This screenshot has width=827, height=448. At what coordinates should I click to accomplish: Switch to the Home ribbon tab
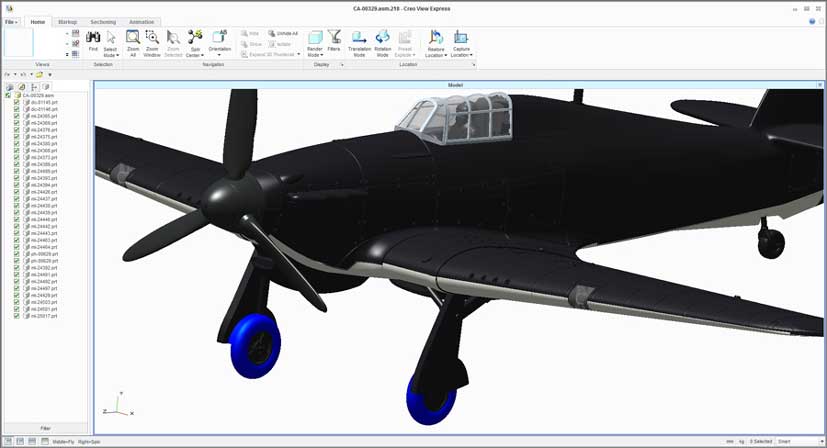[x=37, y=22]
